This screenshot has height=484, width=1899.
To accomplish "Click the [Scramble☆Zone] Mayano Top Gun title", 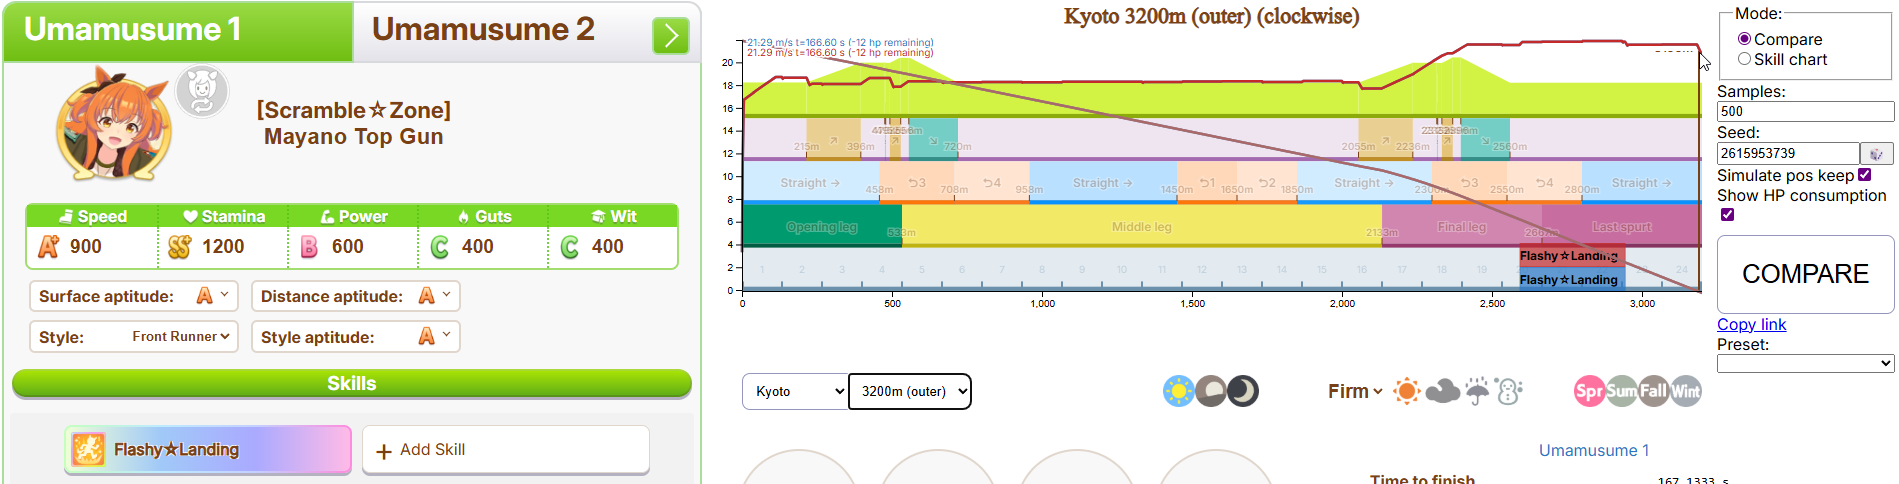I will 354,123.
